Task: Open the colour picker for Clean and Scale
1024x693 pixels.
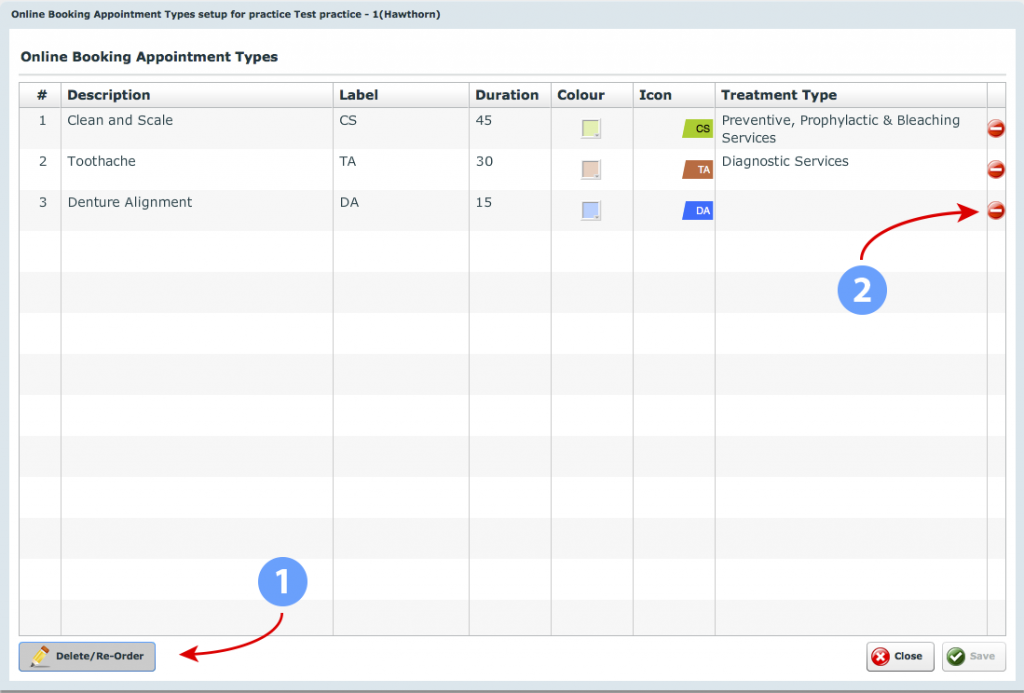Action: click(591, 129)
